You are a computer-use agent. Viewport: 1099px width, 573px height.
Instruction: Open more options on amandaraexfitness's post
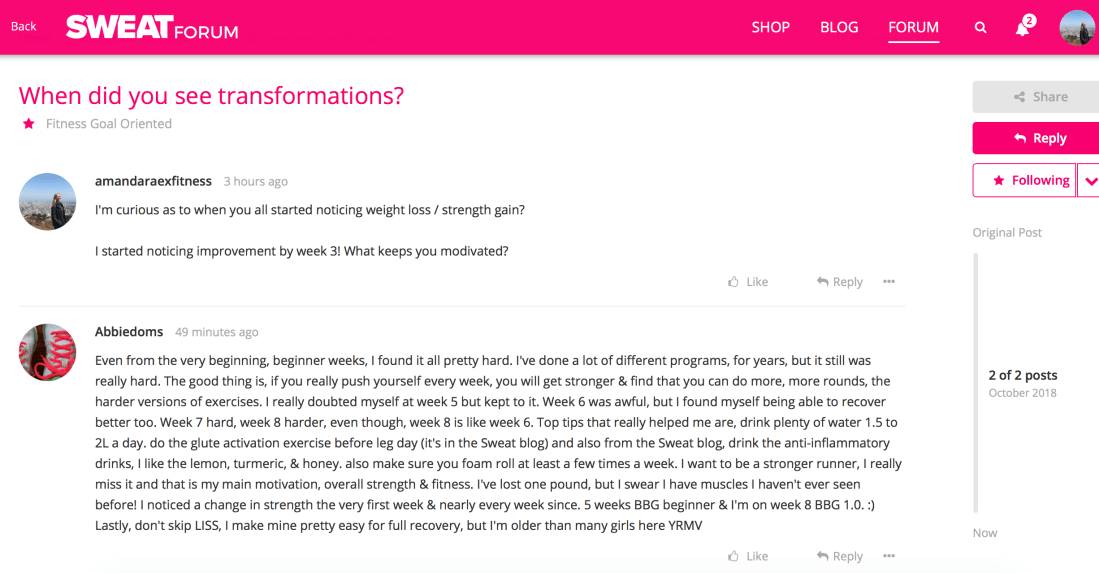(889, 282)
